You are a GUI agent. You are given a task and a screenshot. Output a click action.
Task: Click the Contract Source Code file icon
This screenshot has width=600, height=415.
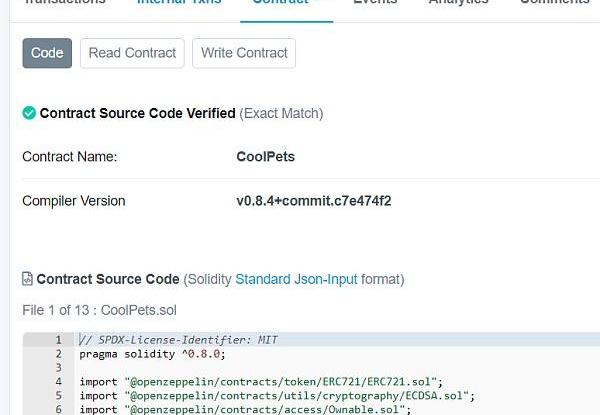pos(28,279)
